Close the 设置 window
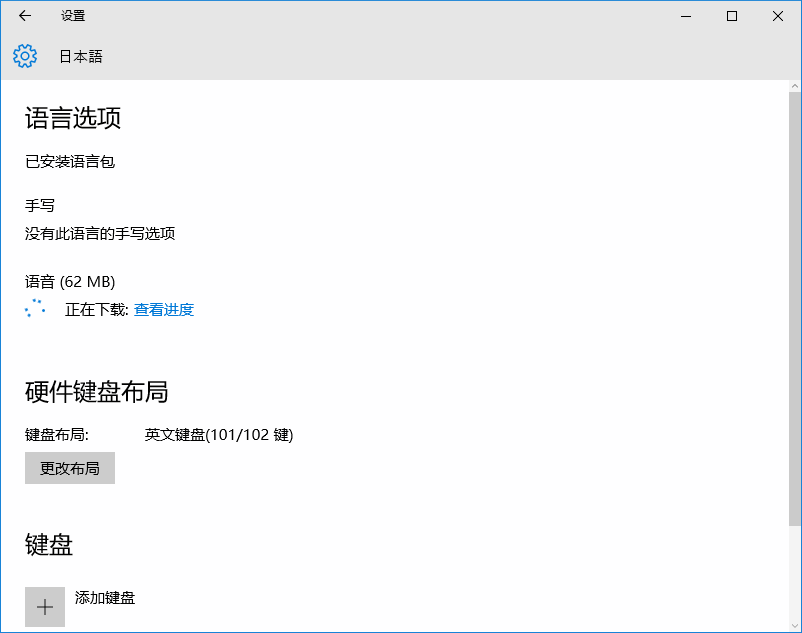Image resolution: width=802 pixels, height=633 pixels. (x=778, y=16)
